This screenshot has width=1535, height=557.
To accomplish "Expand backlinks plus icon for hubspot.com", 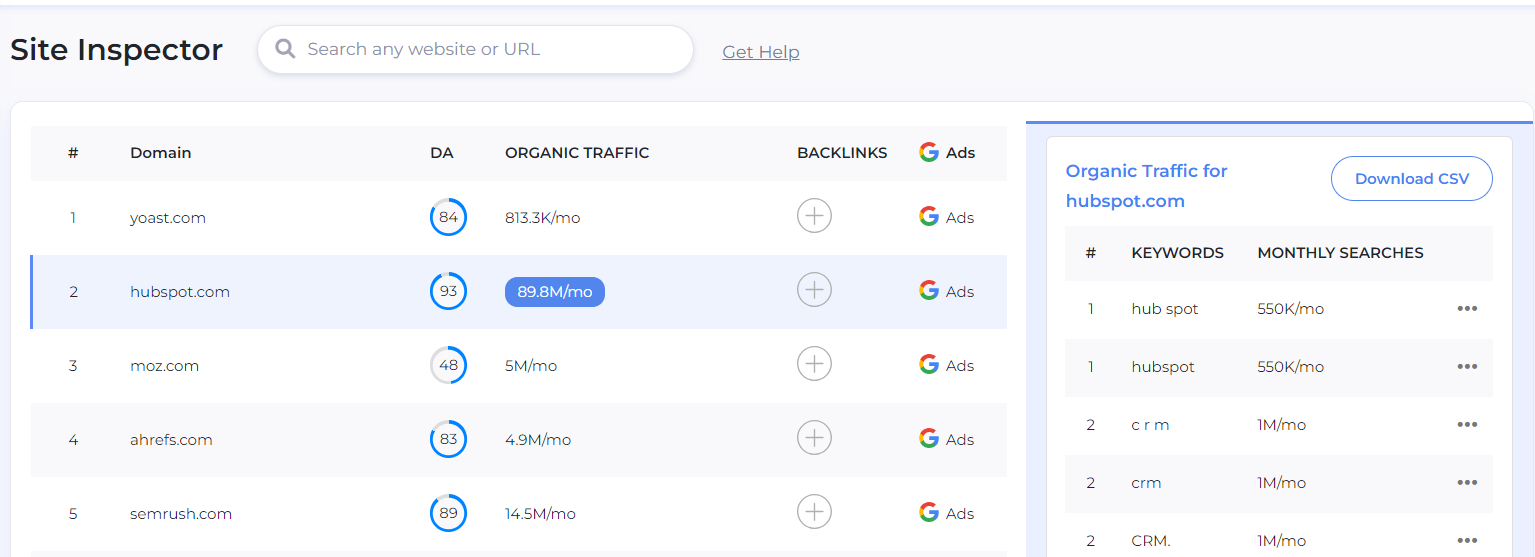I will pyautogui.click(x=814, y=290).
